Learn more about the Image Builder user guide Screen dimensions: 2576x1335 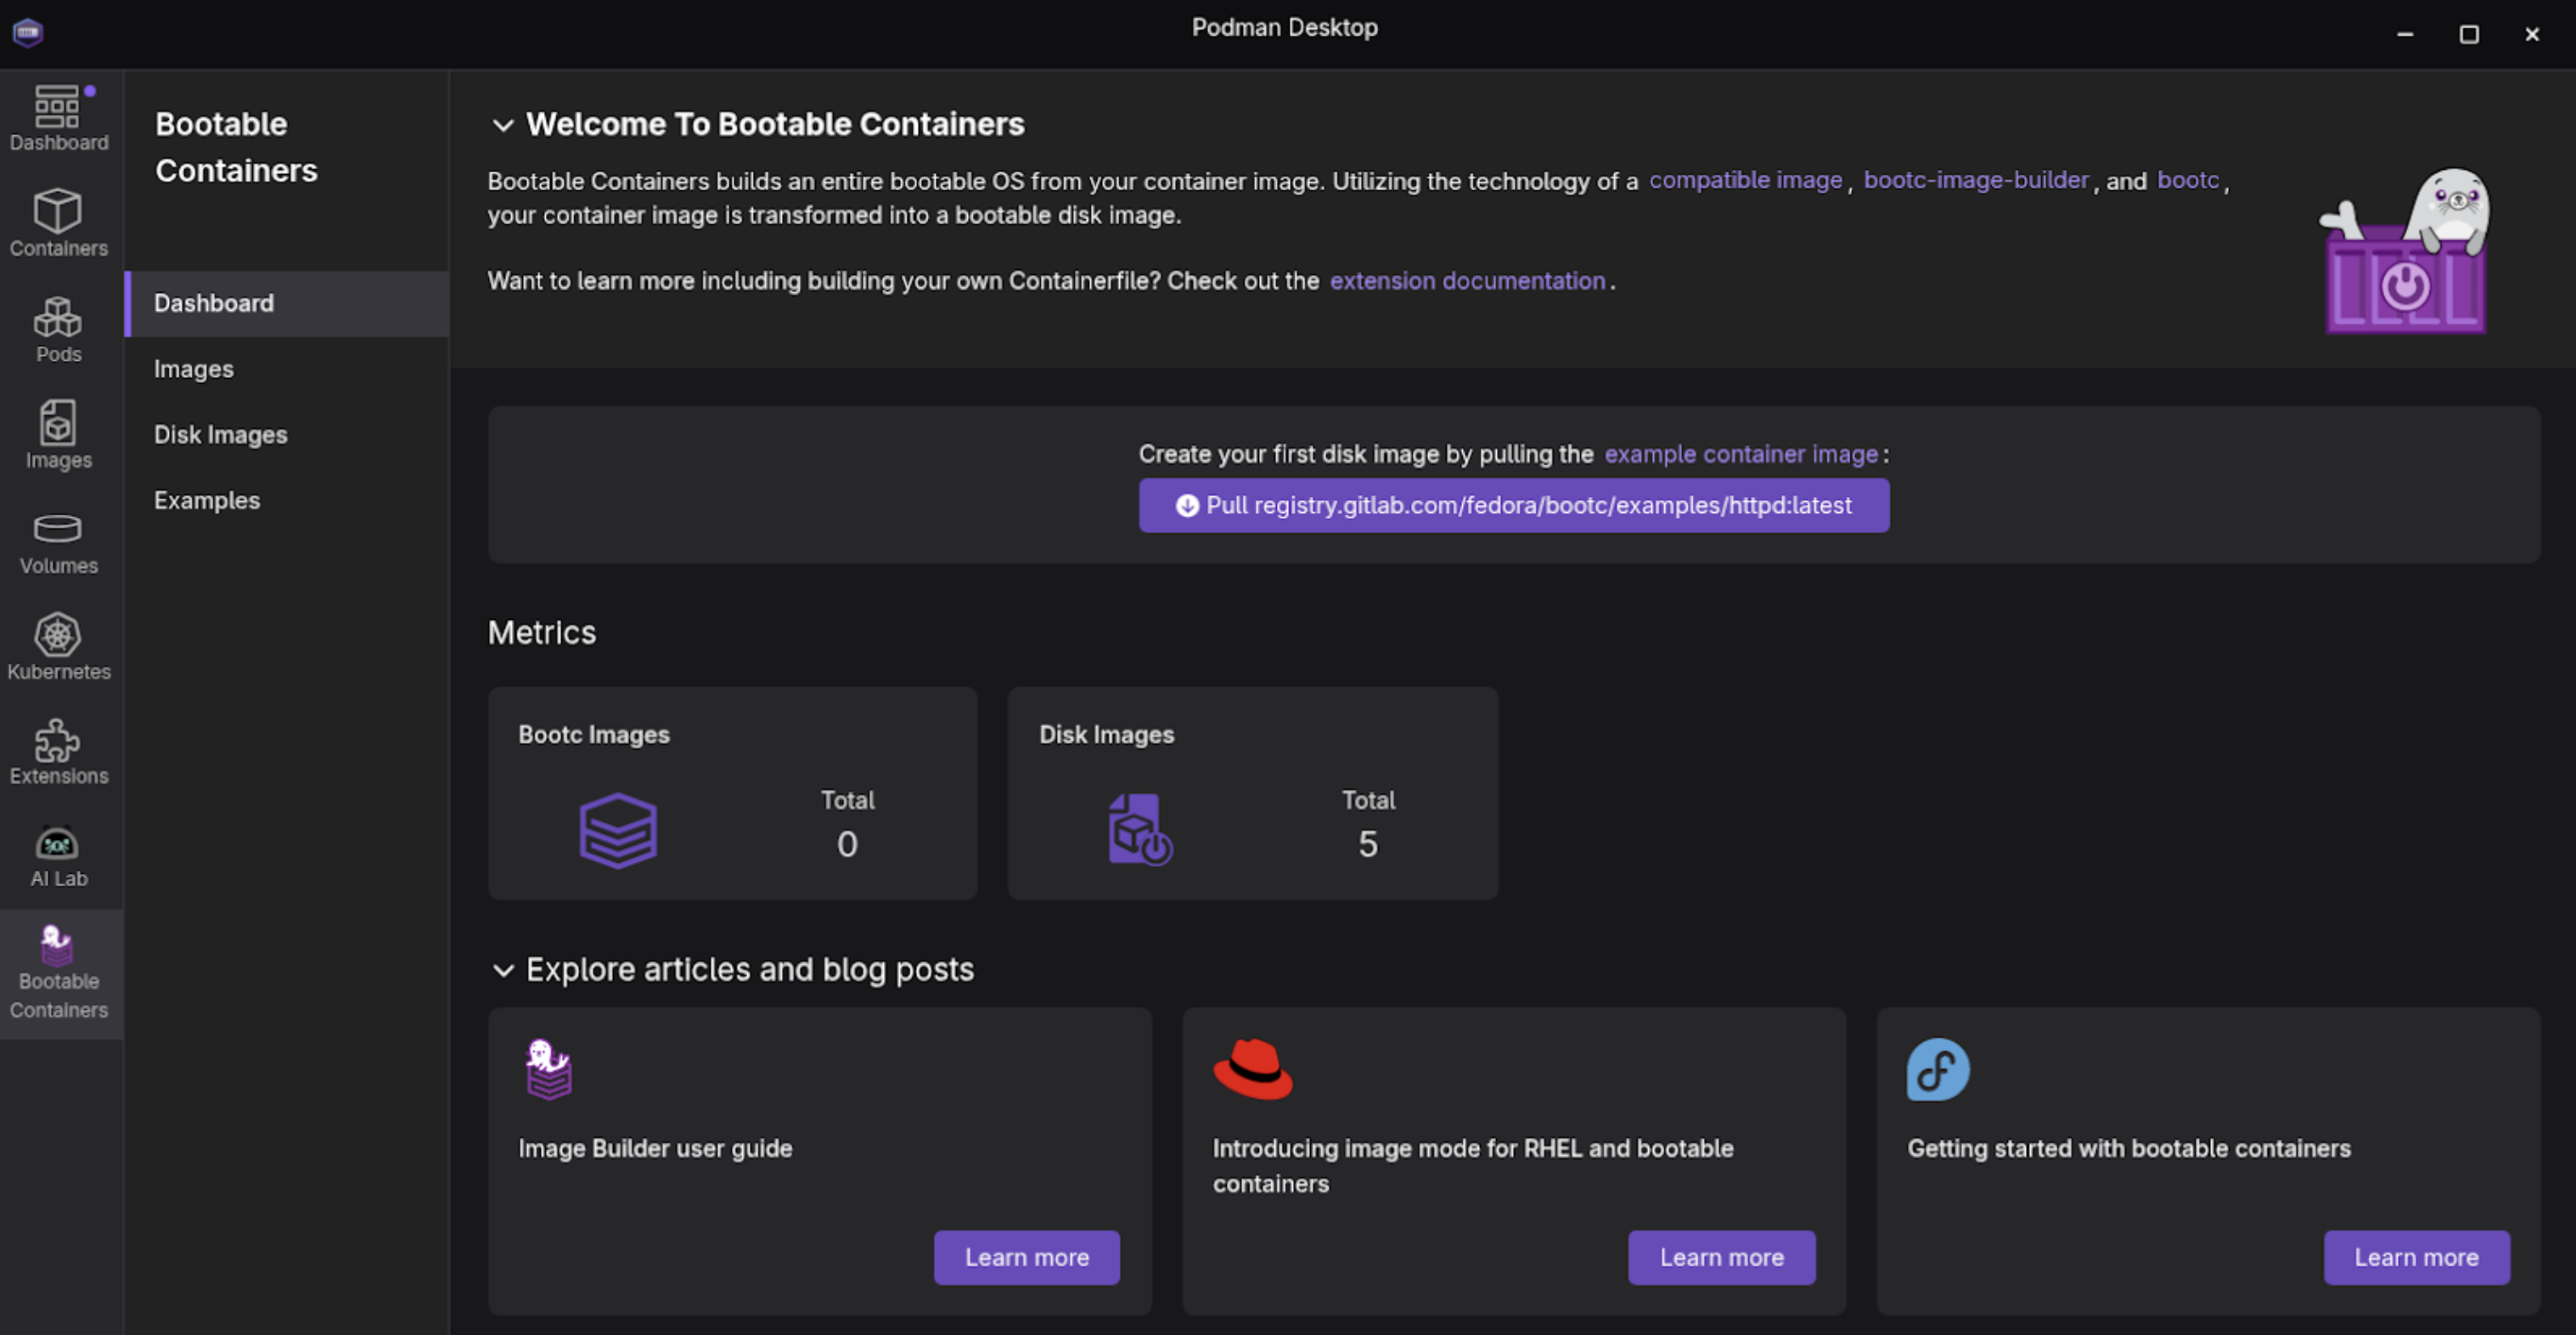tap(1026, 1257)
